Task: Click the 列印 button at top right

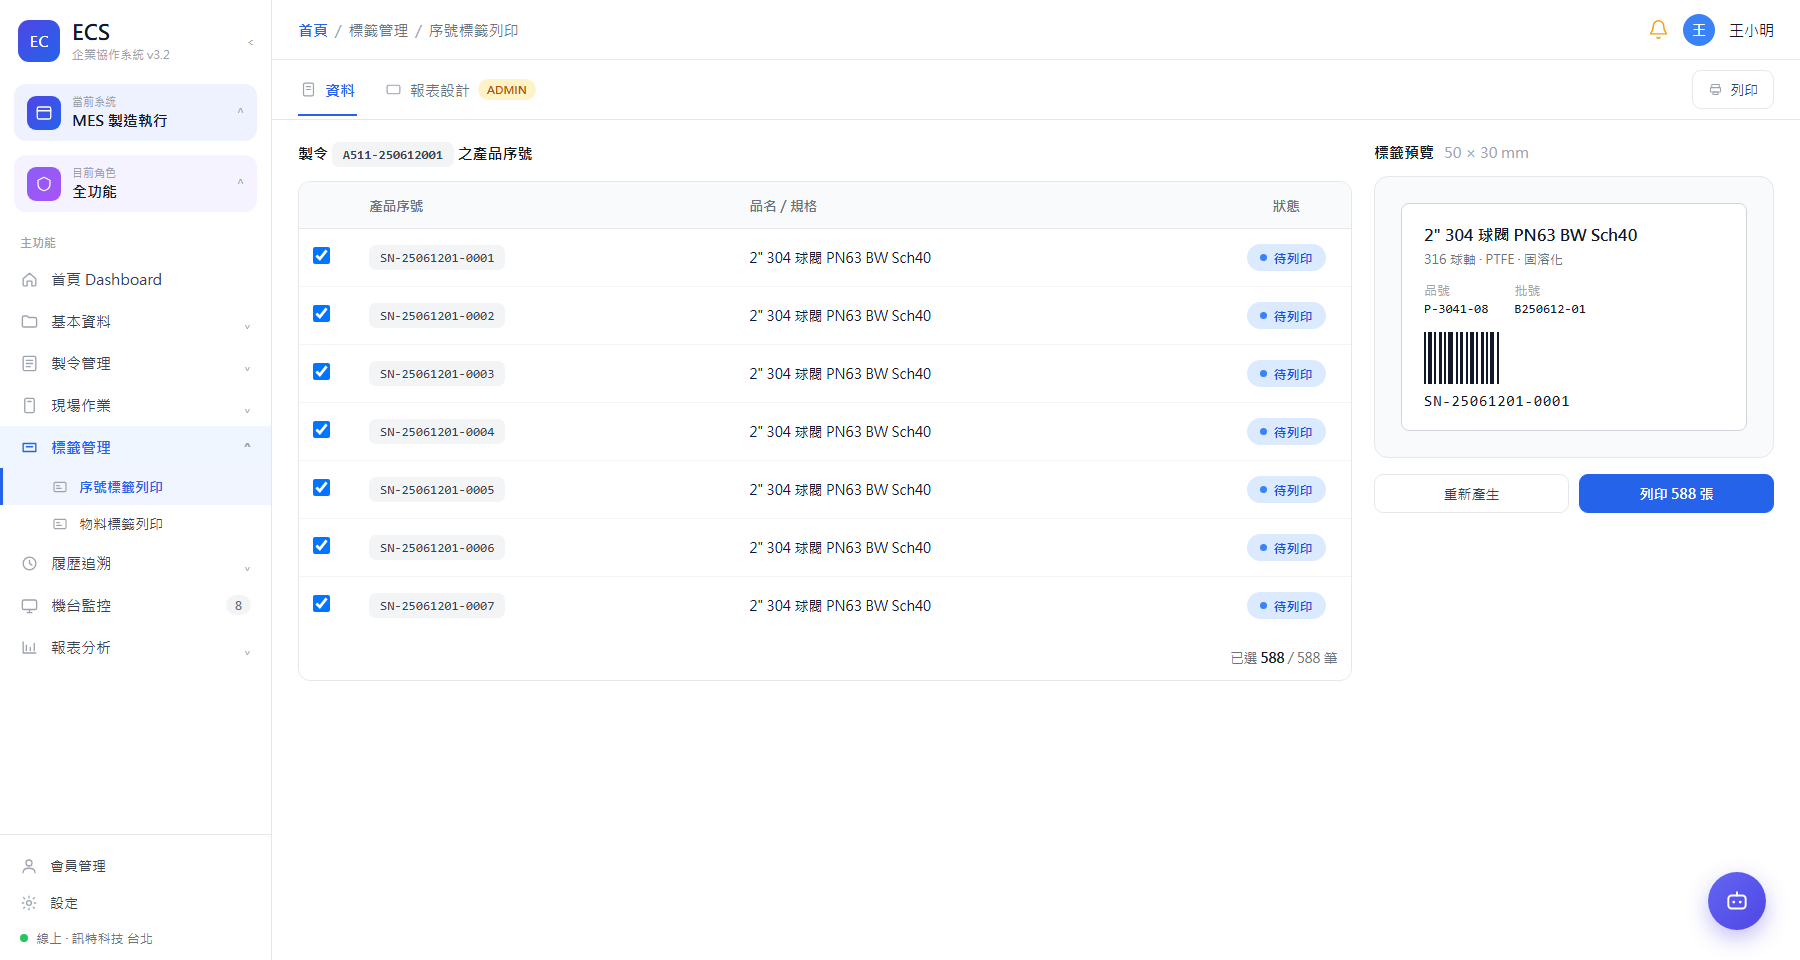Action: 1733,90
